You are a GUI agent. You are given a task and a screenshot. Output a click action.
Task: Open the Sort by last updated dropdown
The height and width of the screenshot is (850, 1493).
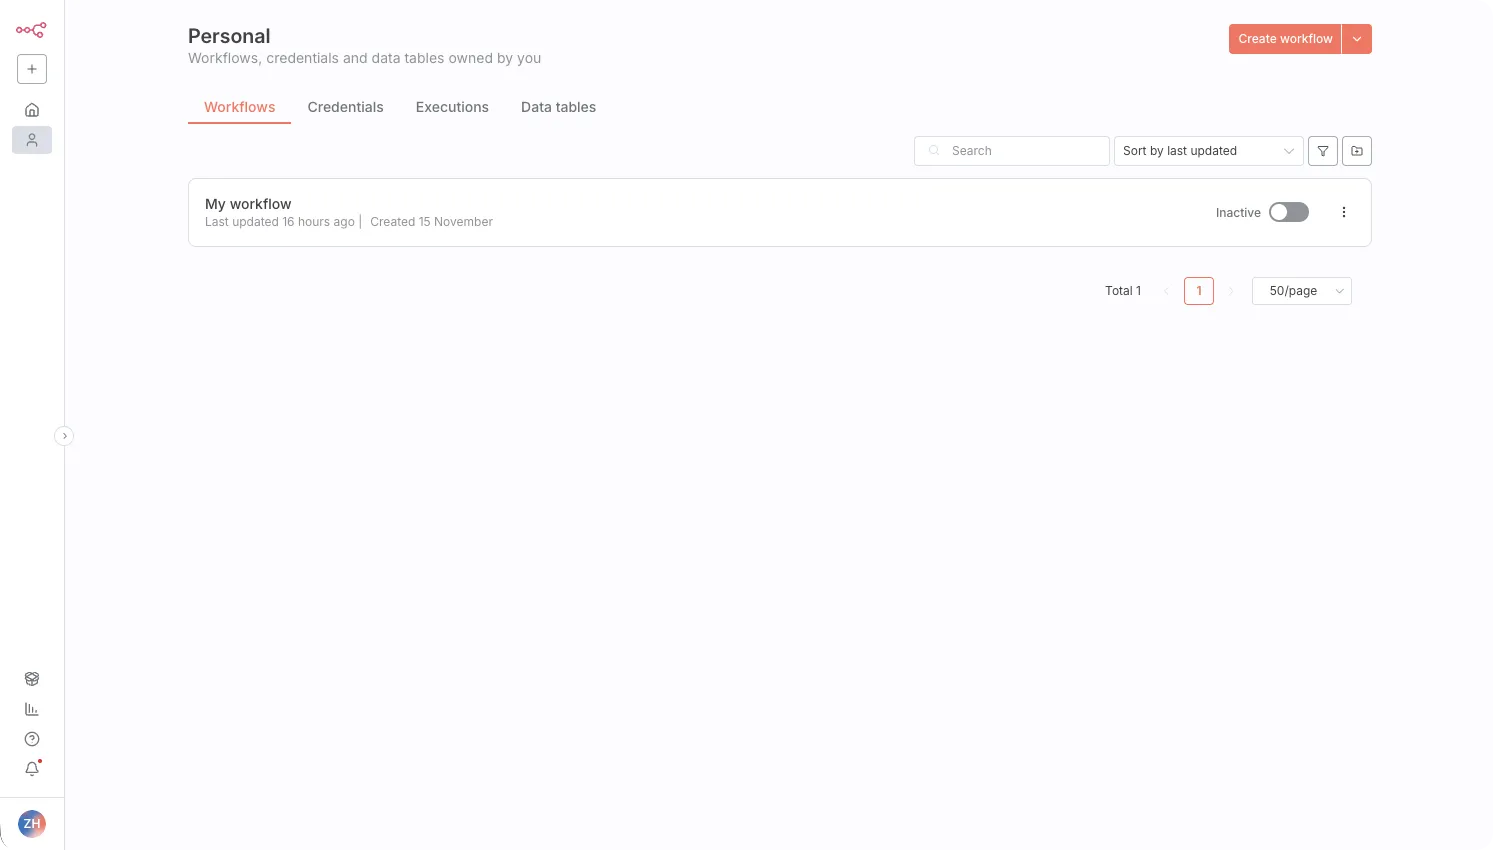[x=1208, y=151]
